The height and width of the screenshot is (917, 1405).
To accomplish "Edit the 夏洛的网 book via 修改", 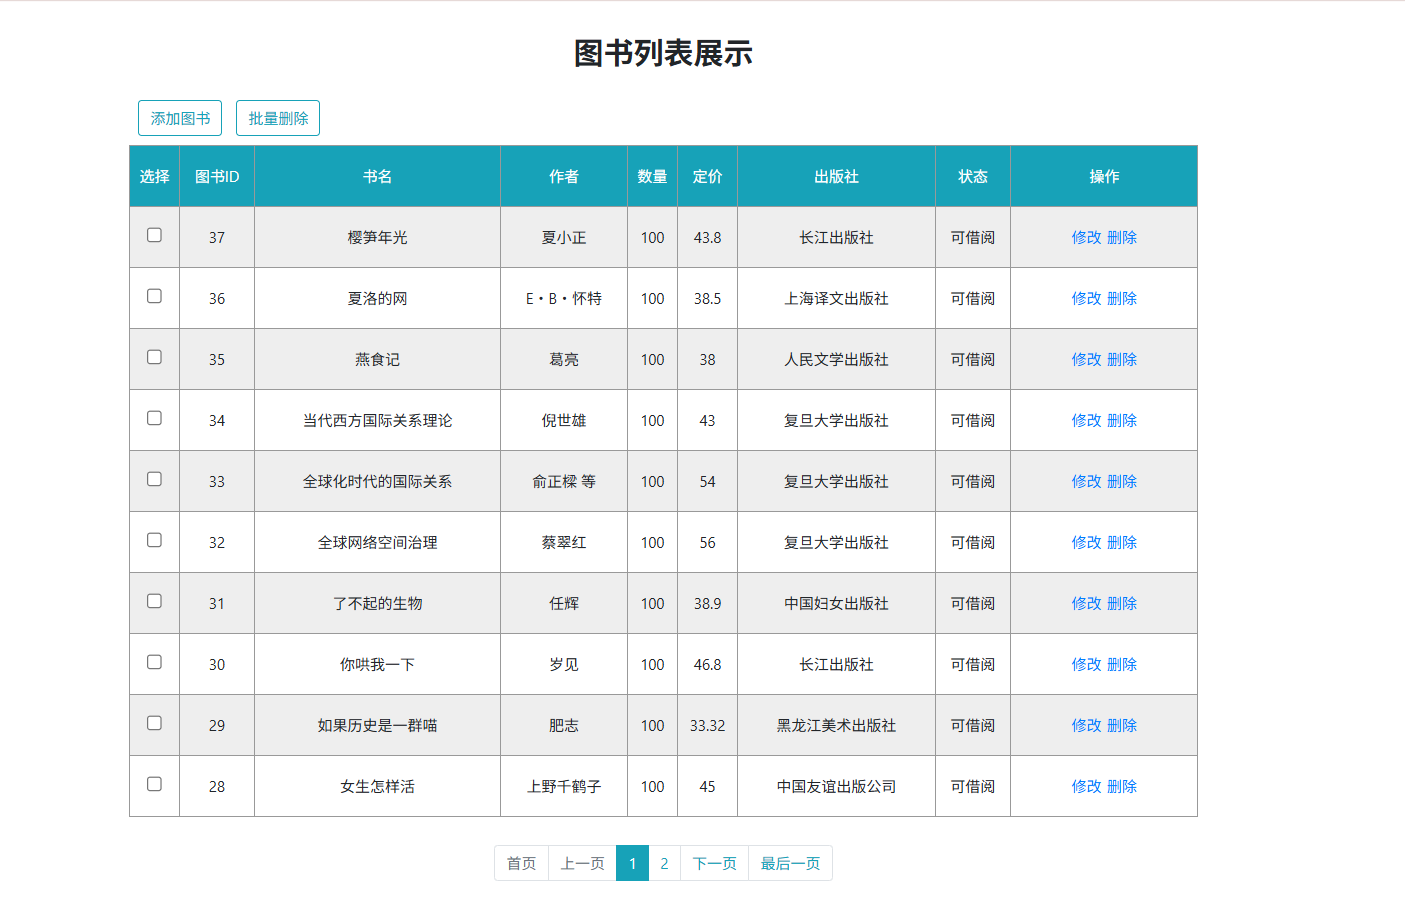I will [1086, 298].
